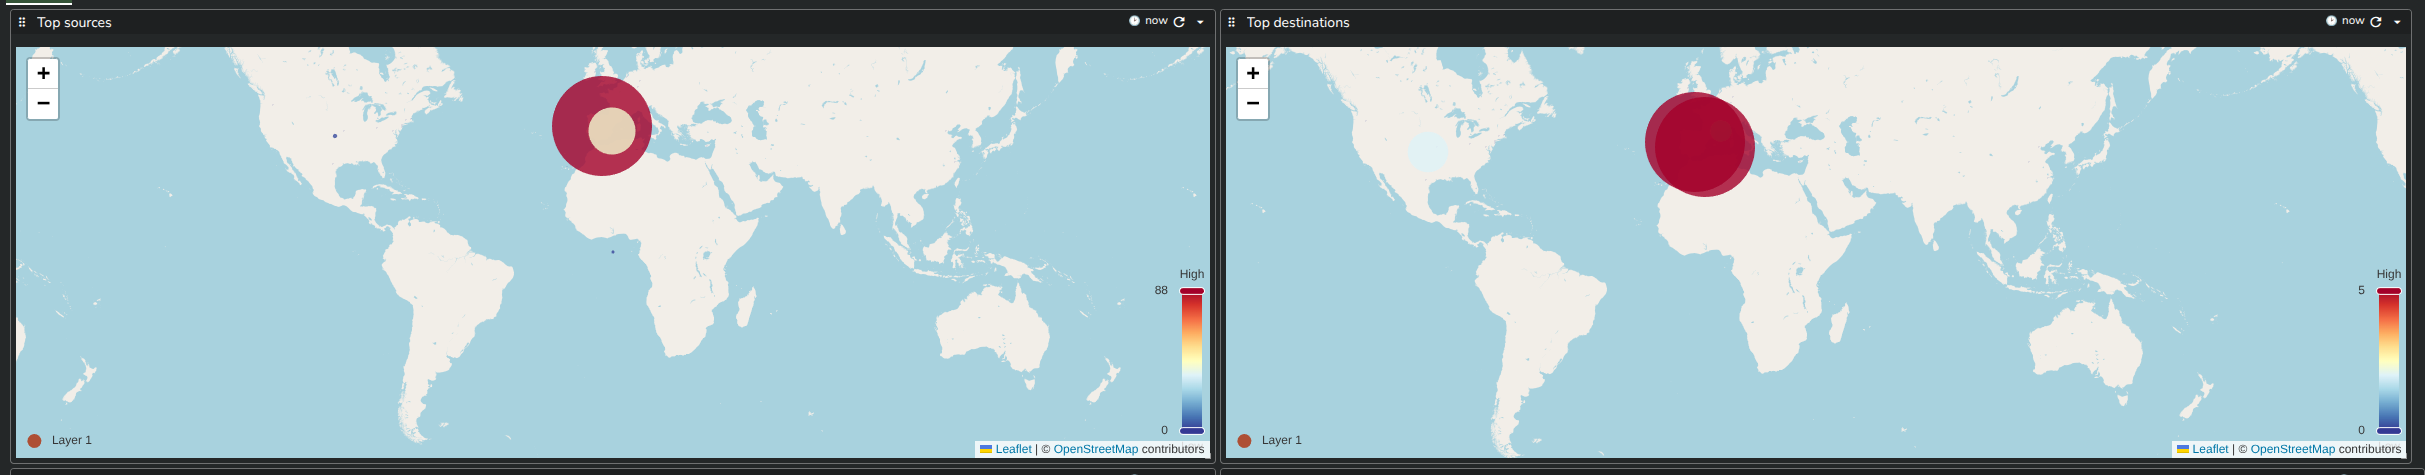Image resolution: width=2425 pixels, height=475 pixels.
Task: Zoom in on the Top sources map
Action: tap(43, 73)
